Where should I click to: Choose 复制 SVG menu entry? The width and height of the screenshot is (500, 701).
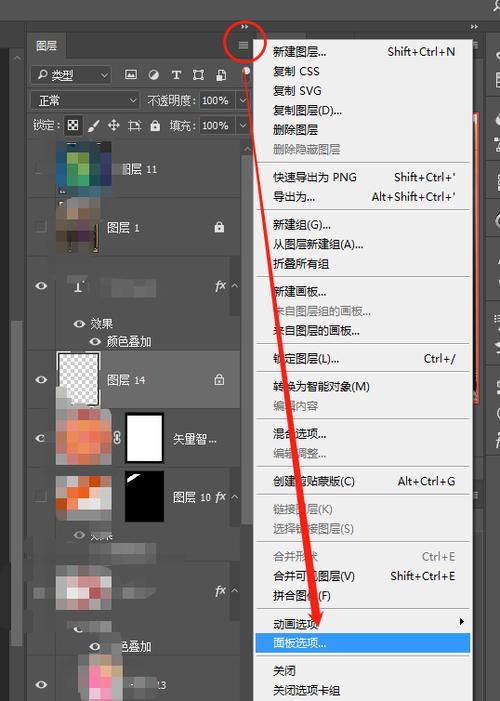[x=363, y=91]
